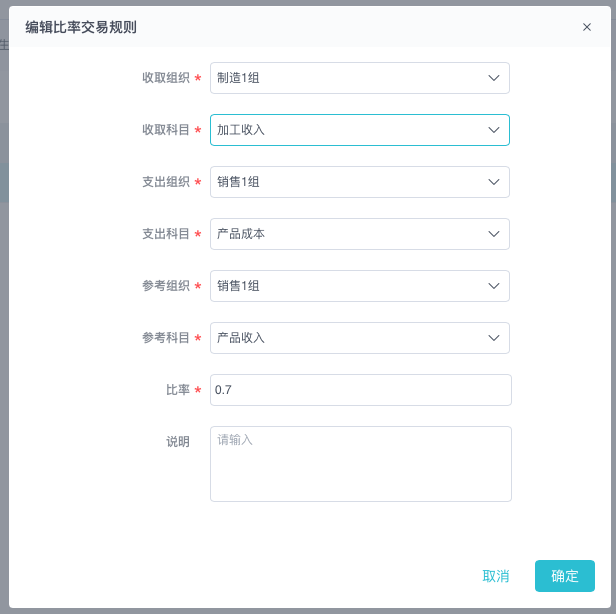Click the chevron arrow in 支出组织 field
The image size is (616, 614).
click(493, 182)
